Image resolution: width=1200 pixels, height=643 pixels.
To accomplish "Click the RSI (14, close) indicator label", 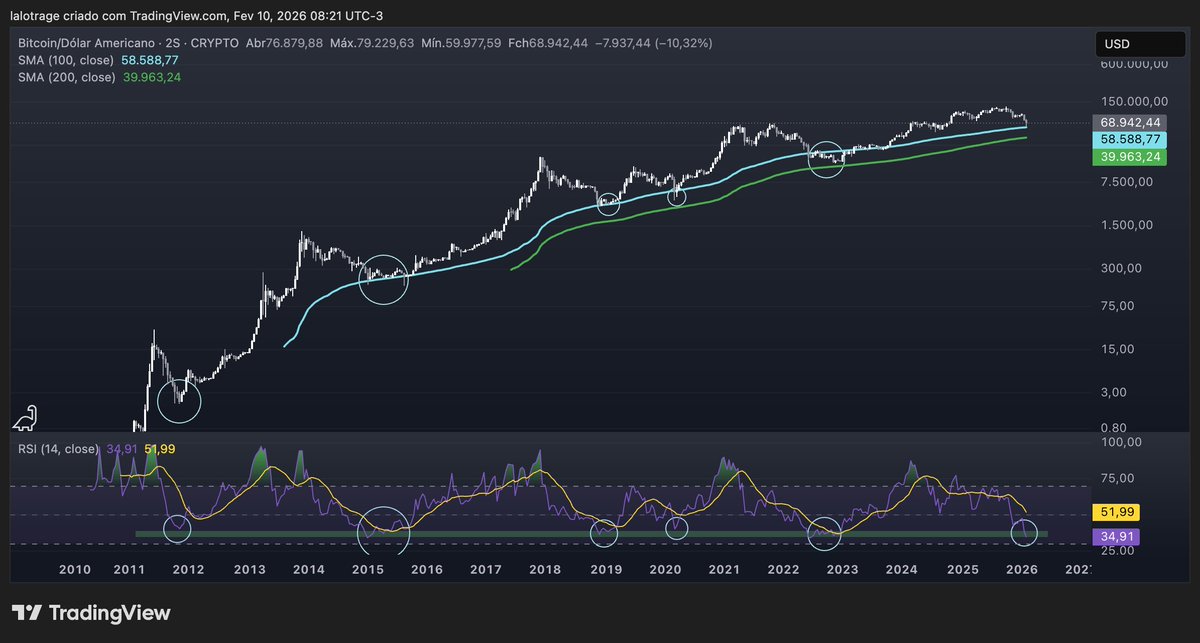I will [x=59, y=449].
